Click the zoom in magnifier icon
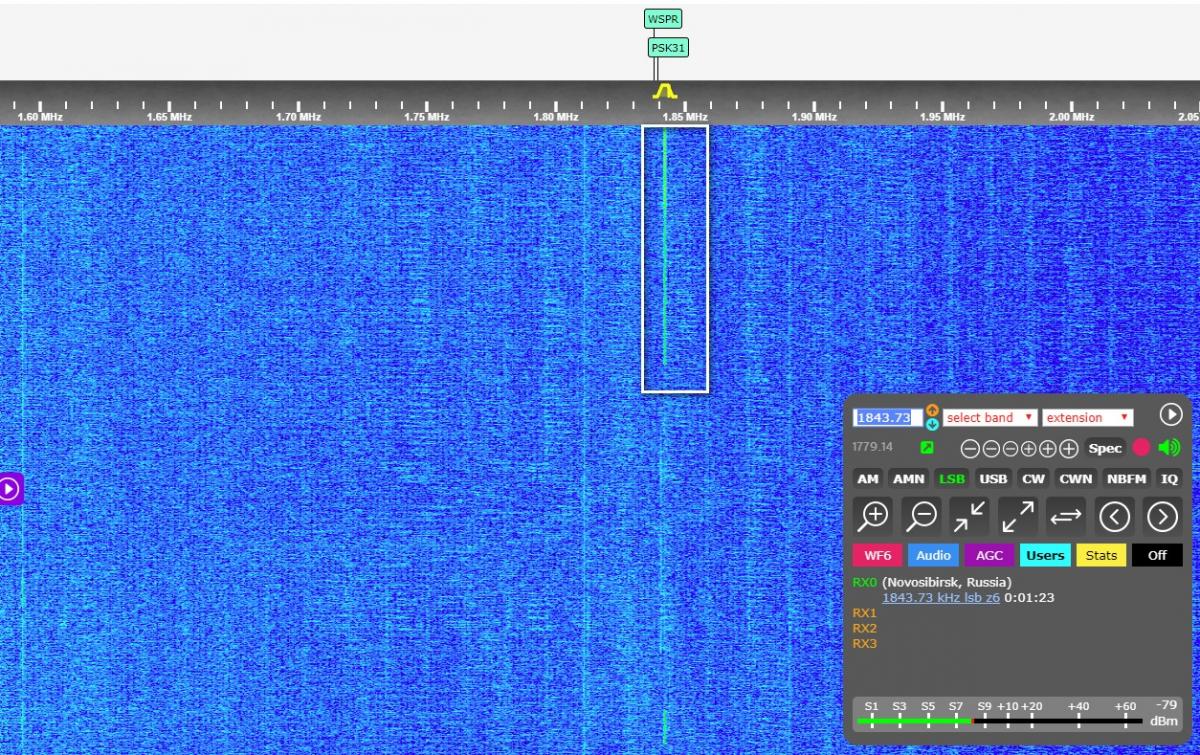 875,516
